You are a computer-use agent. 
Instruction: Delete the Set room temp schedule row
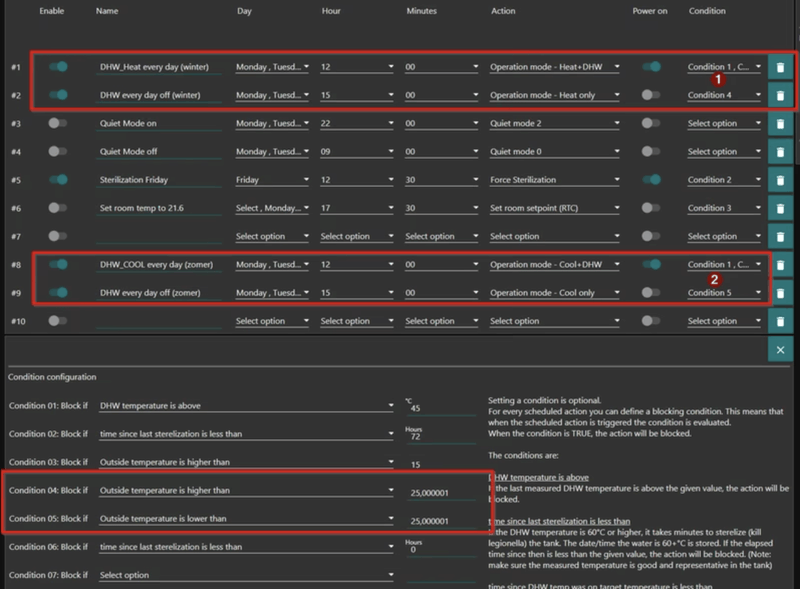780,208
